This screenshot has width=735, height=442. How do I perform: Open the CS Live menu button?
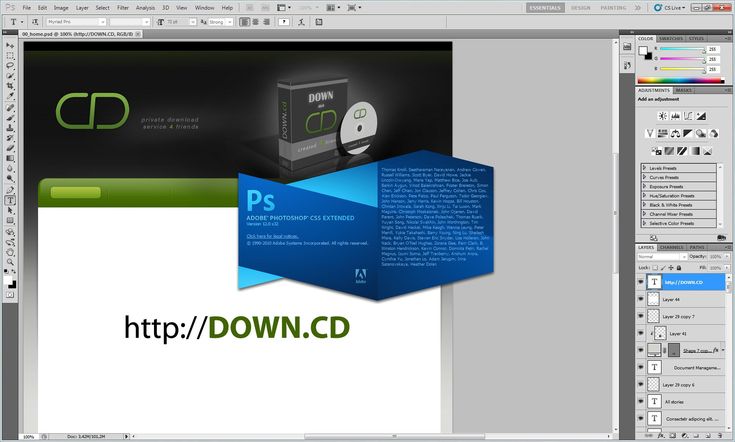[670, 7]
